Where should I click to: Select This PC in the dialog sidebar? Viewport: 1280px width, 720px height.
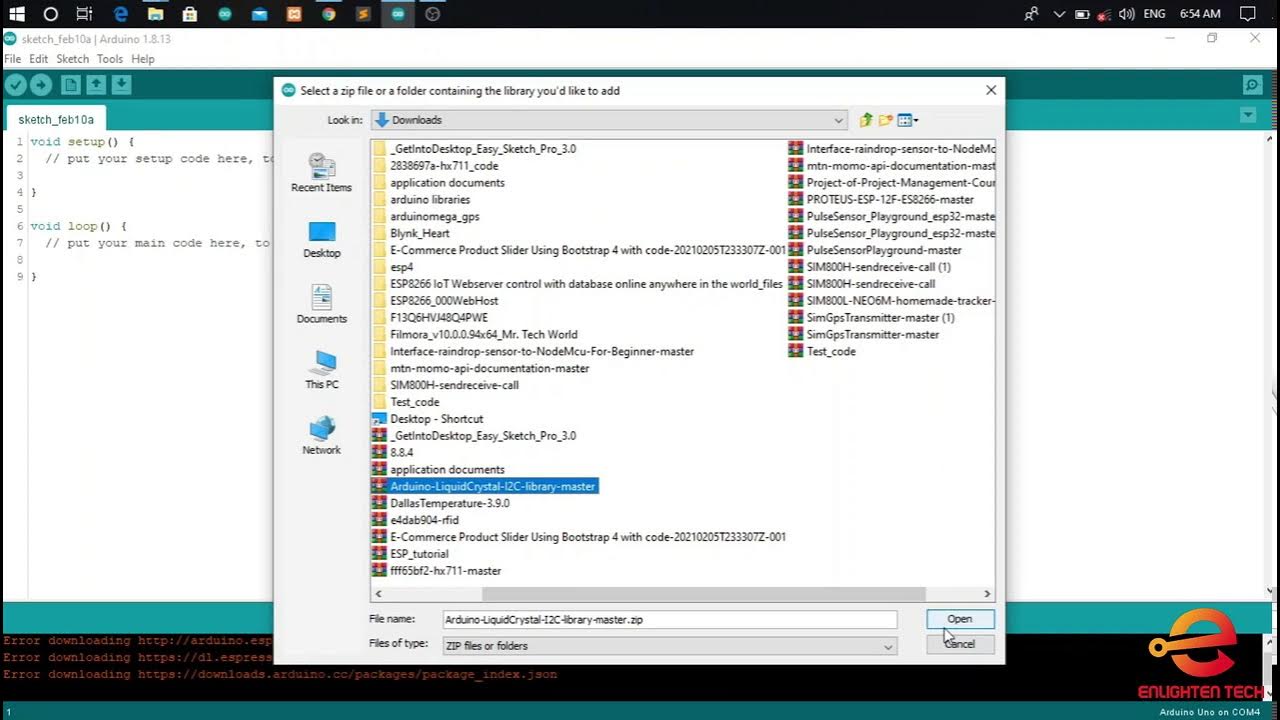pyautogui.click(x=321, y=370)
